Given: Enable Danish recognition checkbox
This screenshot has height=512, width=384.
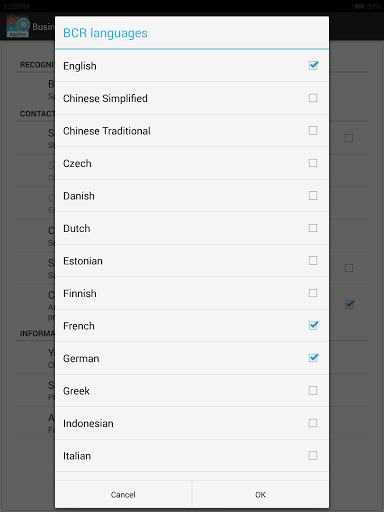Looking at the screenshot, I should point(313,195).
